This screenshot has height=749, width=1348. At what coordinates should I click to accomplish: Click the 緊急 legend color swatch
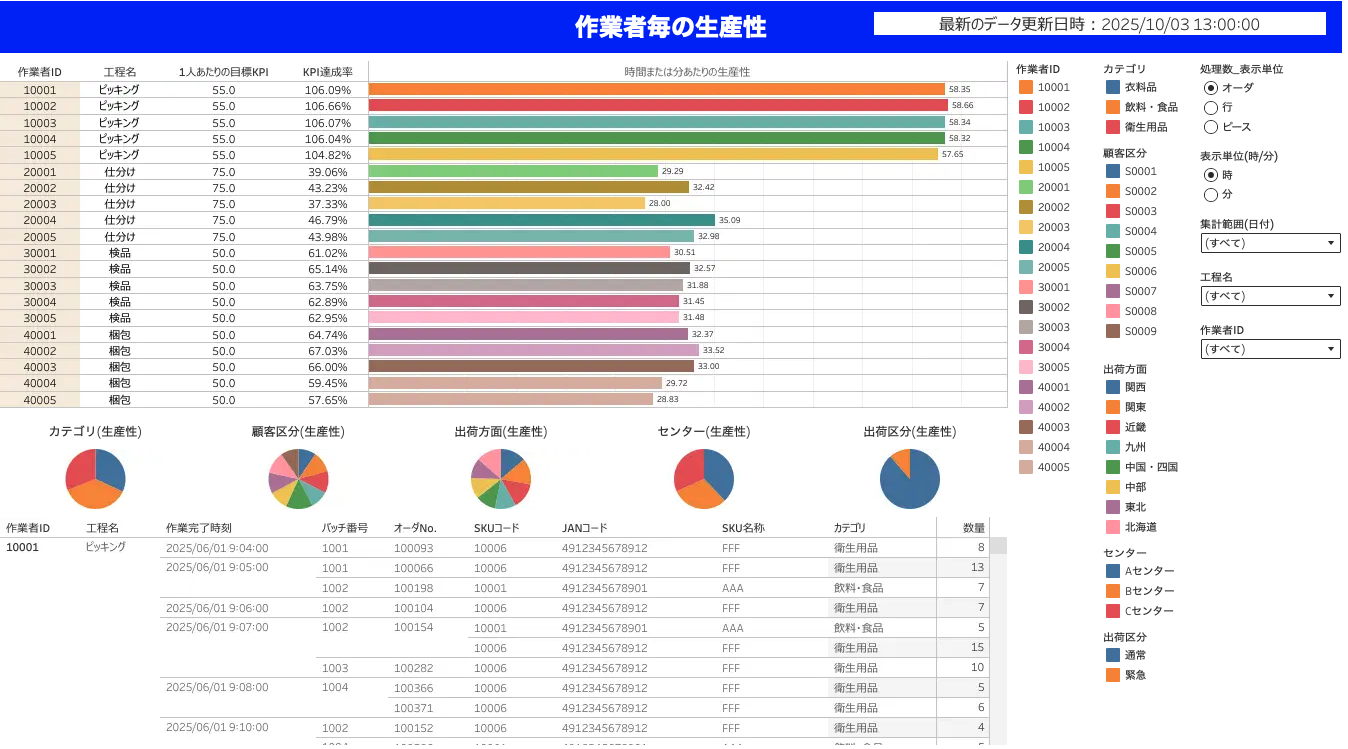tap(1113, 675)
